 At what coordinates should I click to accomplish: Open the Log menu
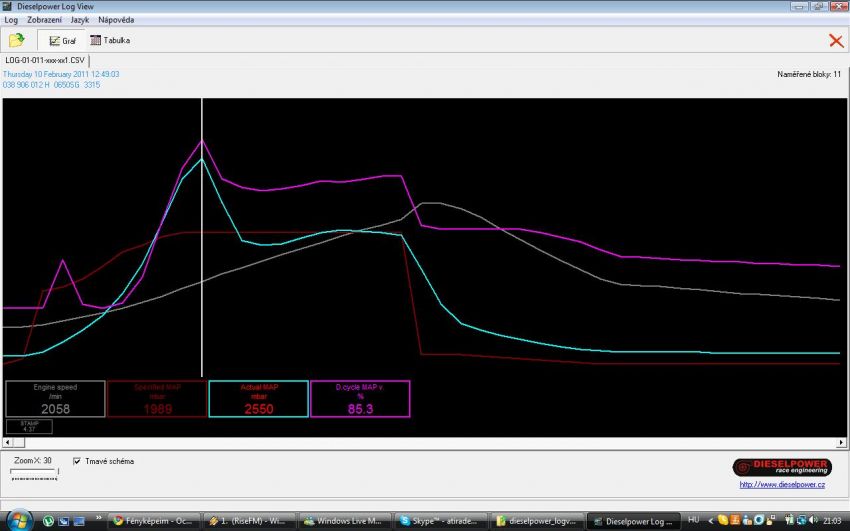[x=11, y=20]
